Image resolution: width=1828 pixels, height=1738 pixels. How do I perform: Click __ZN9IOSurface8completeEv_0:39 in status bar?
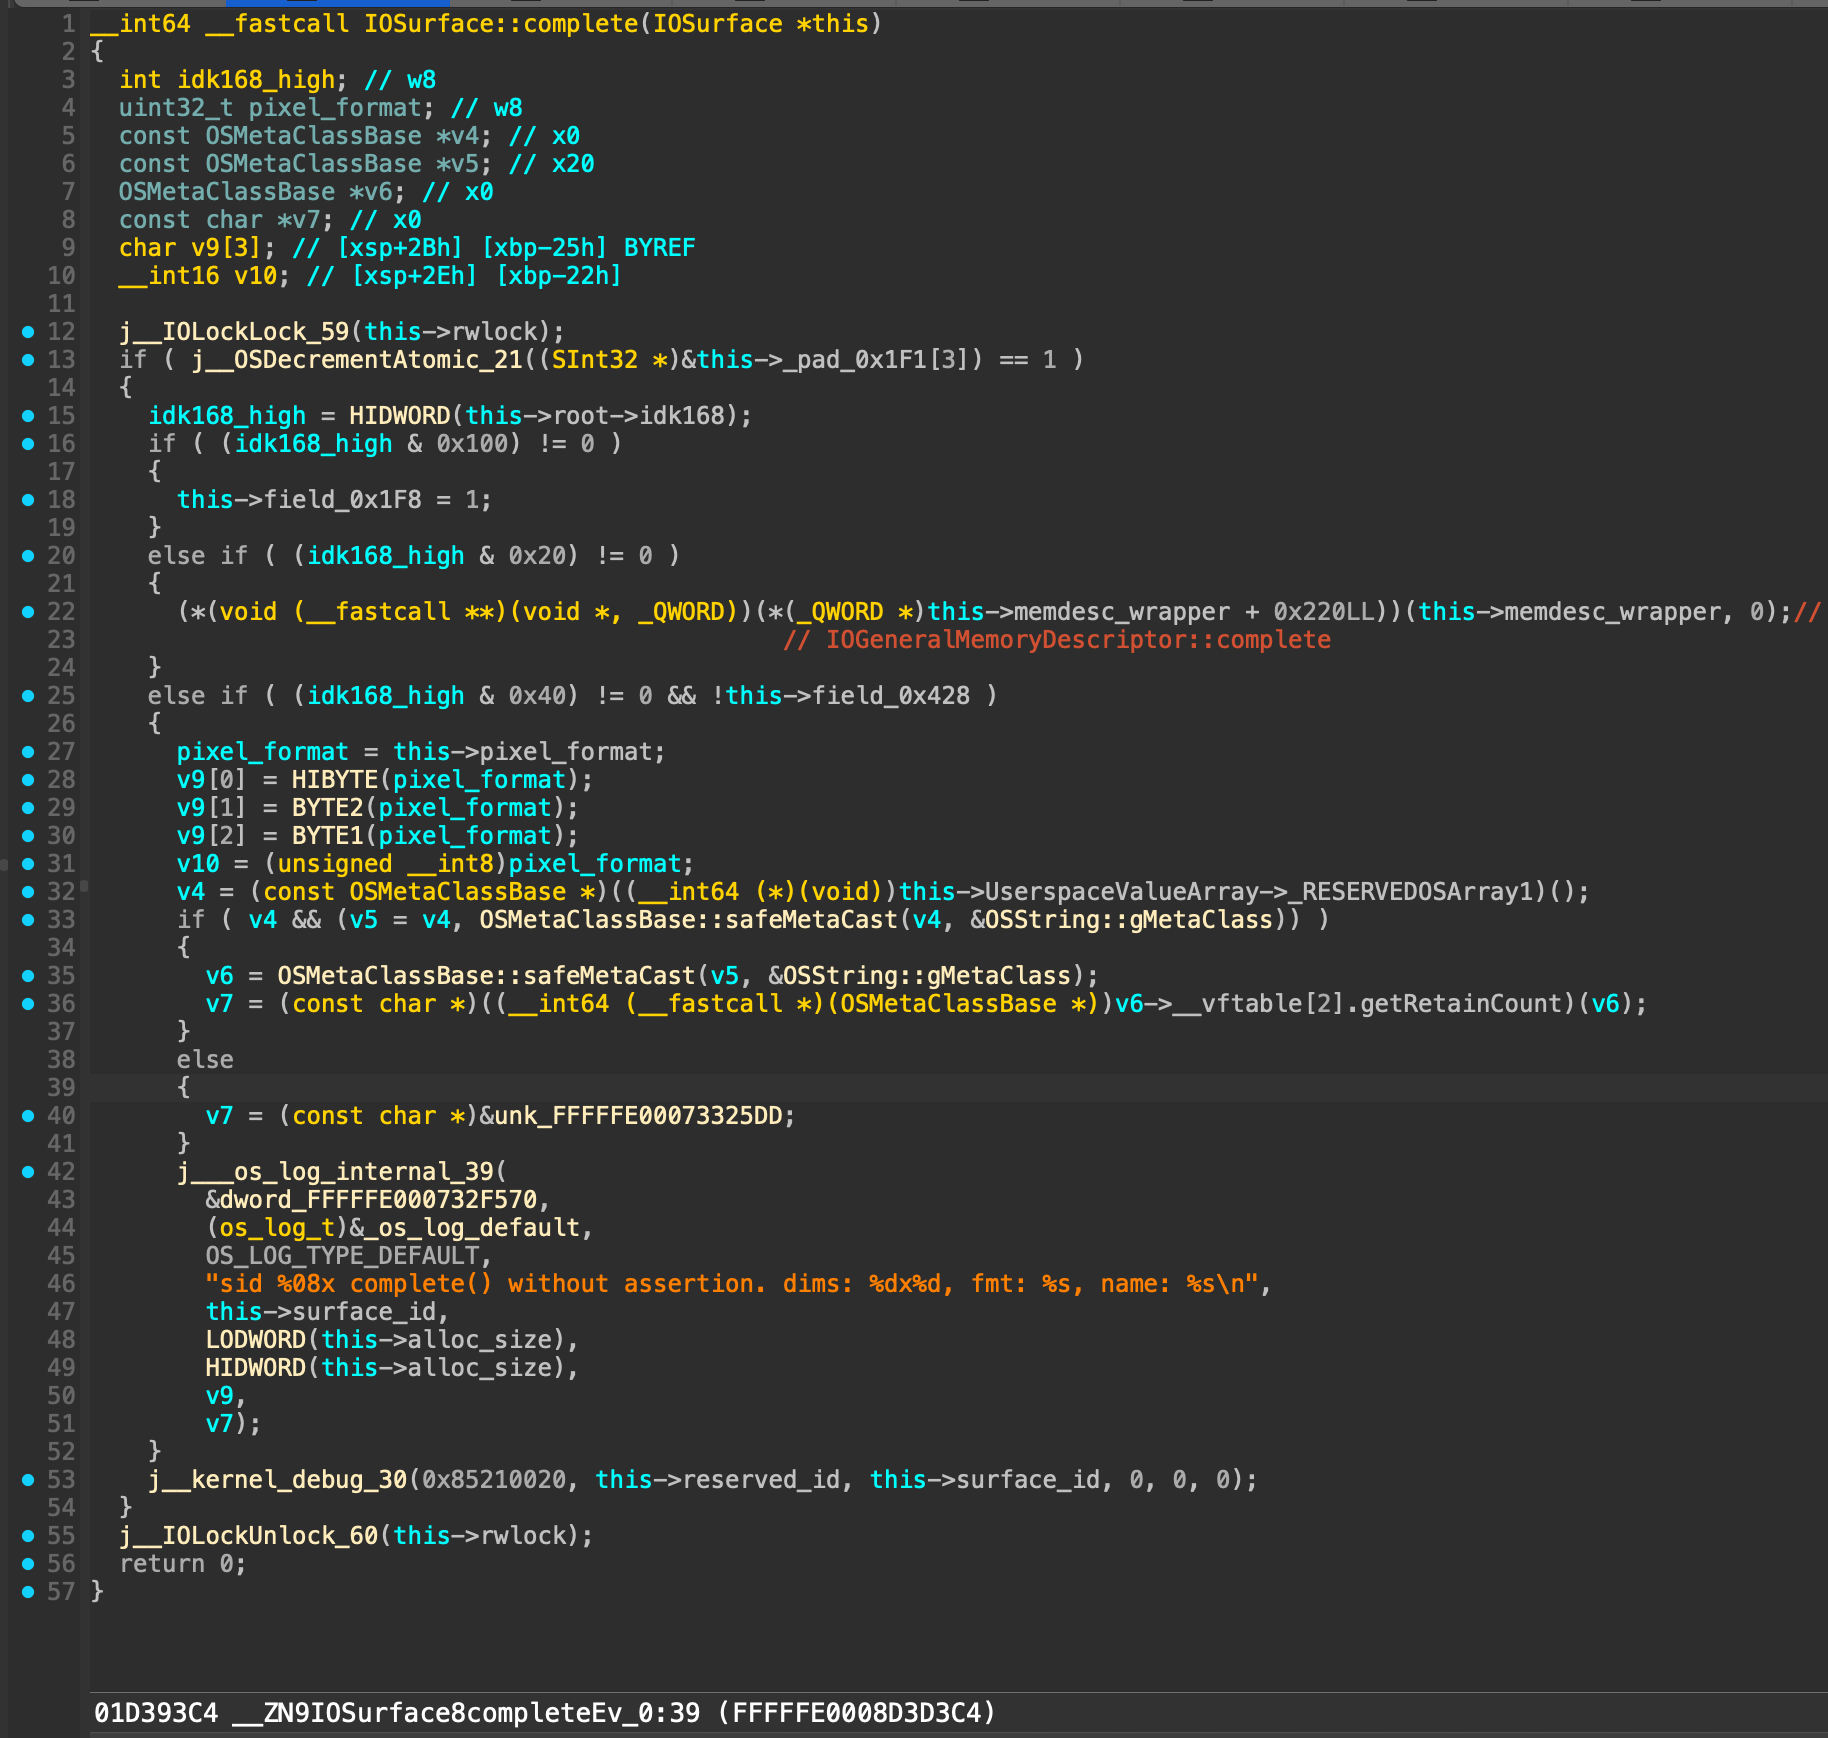tap(465, 1713)
